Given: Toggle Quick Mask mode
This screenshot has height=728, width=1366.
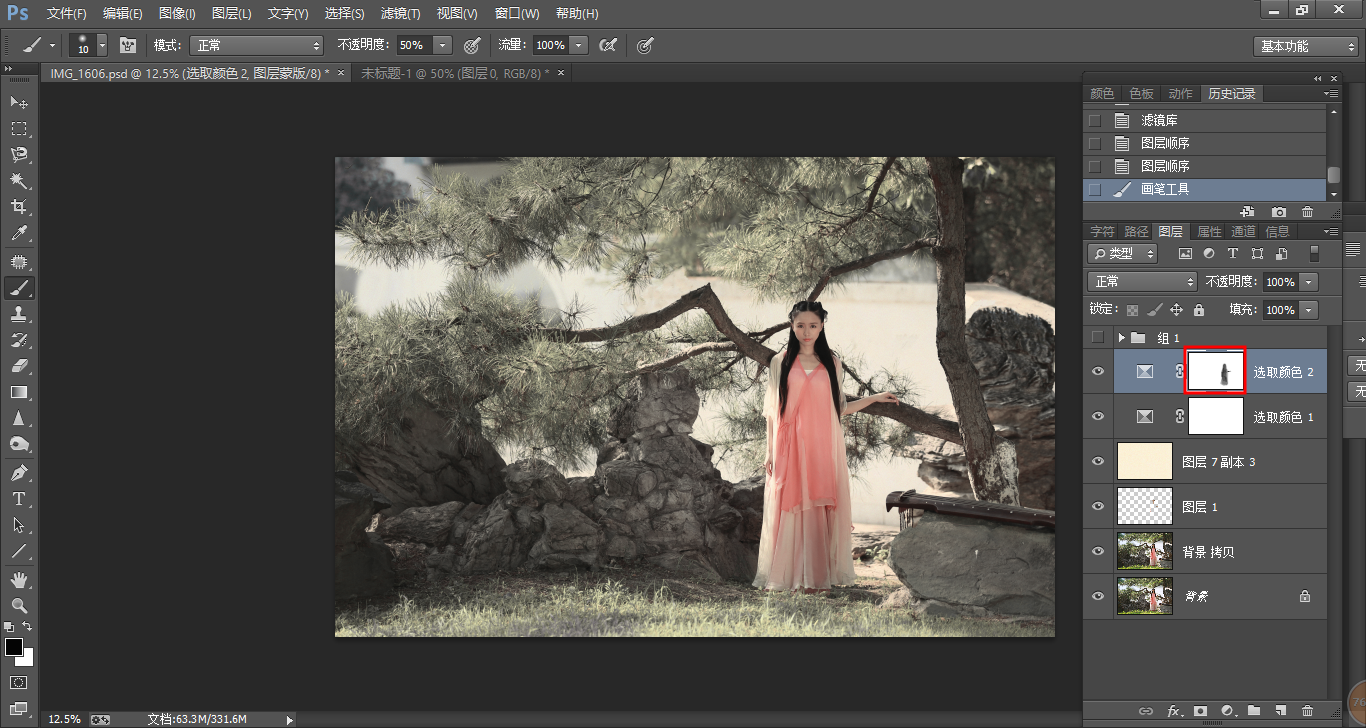Looking at the screenshot, I should (x=19, y=682).
